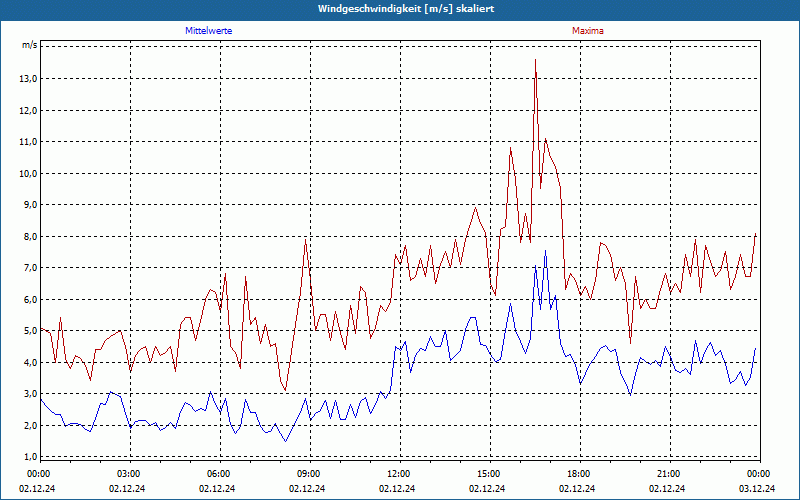Viewport: 800px width, 500px height.
Task: Click the "18:00" time label on the x-axis
Action: (x=580, y=474)
